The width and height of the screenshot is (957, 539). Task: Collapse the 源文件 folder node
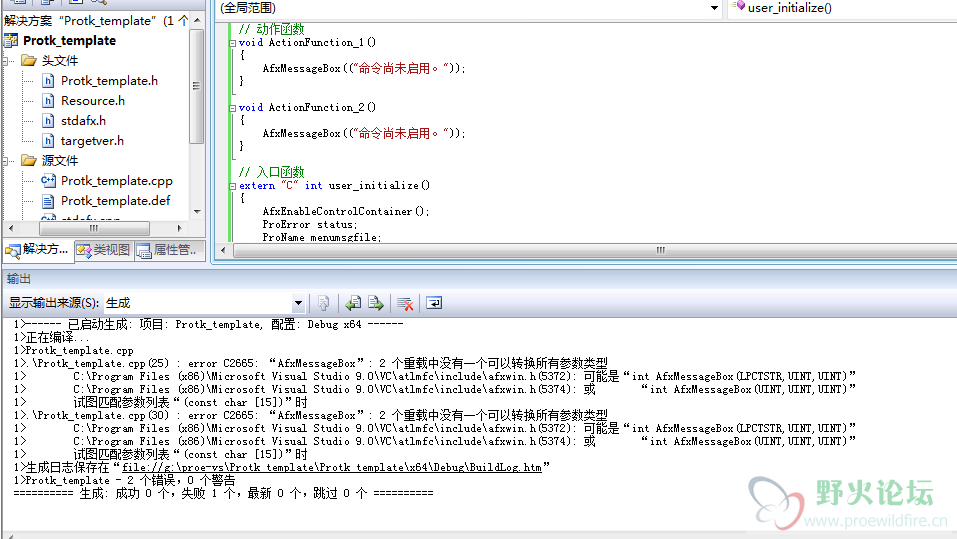click(6, 161)
